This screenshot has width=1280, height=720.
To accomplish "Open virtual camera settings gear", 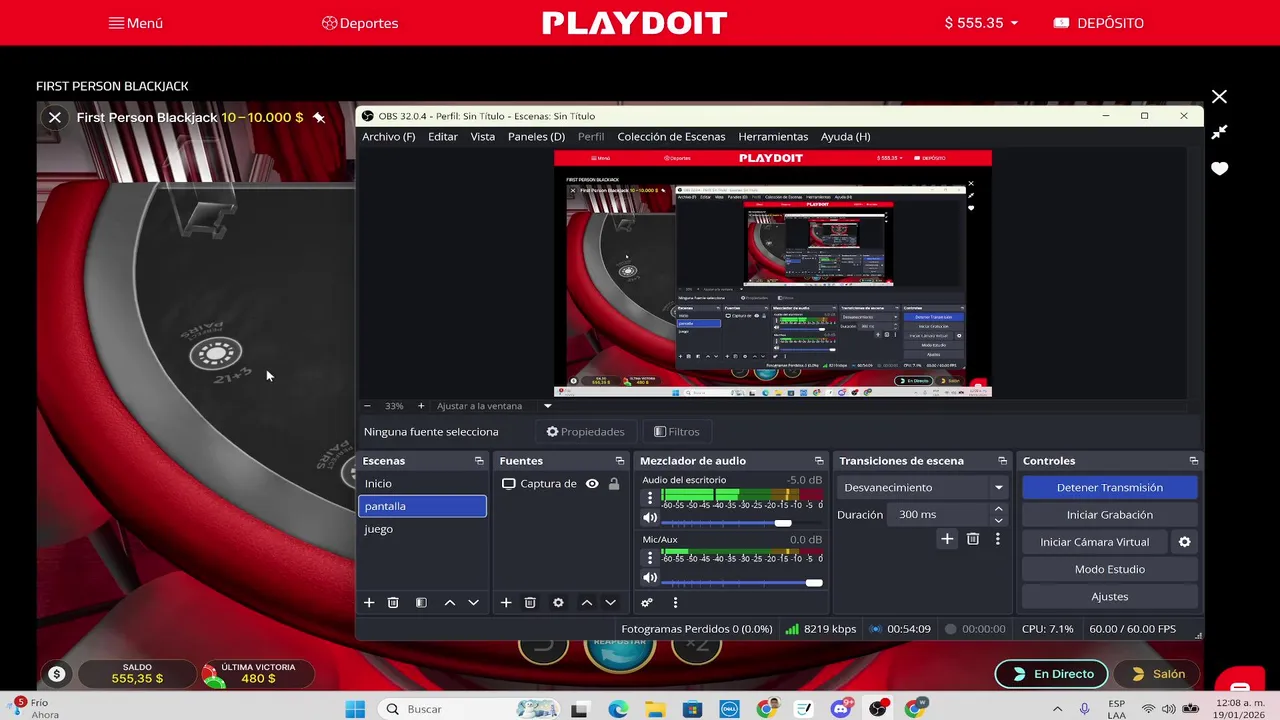I will tap(1185, 542).
